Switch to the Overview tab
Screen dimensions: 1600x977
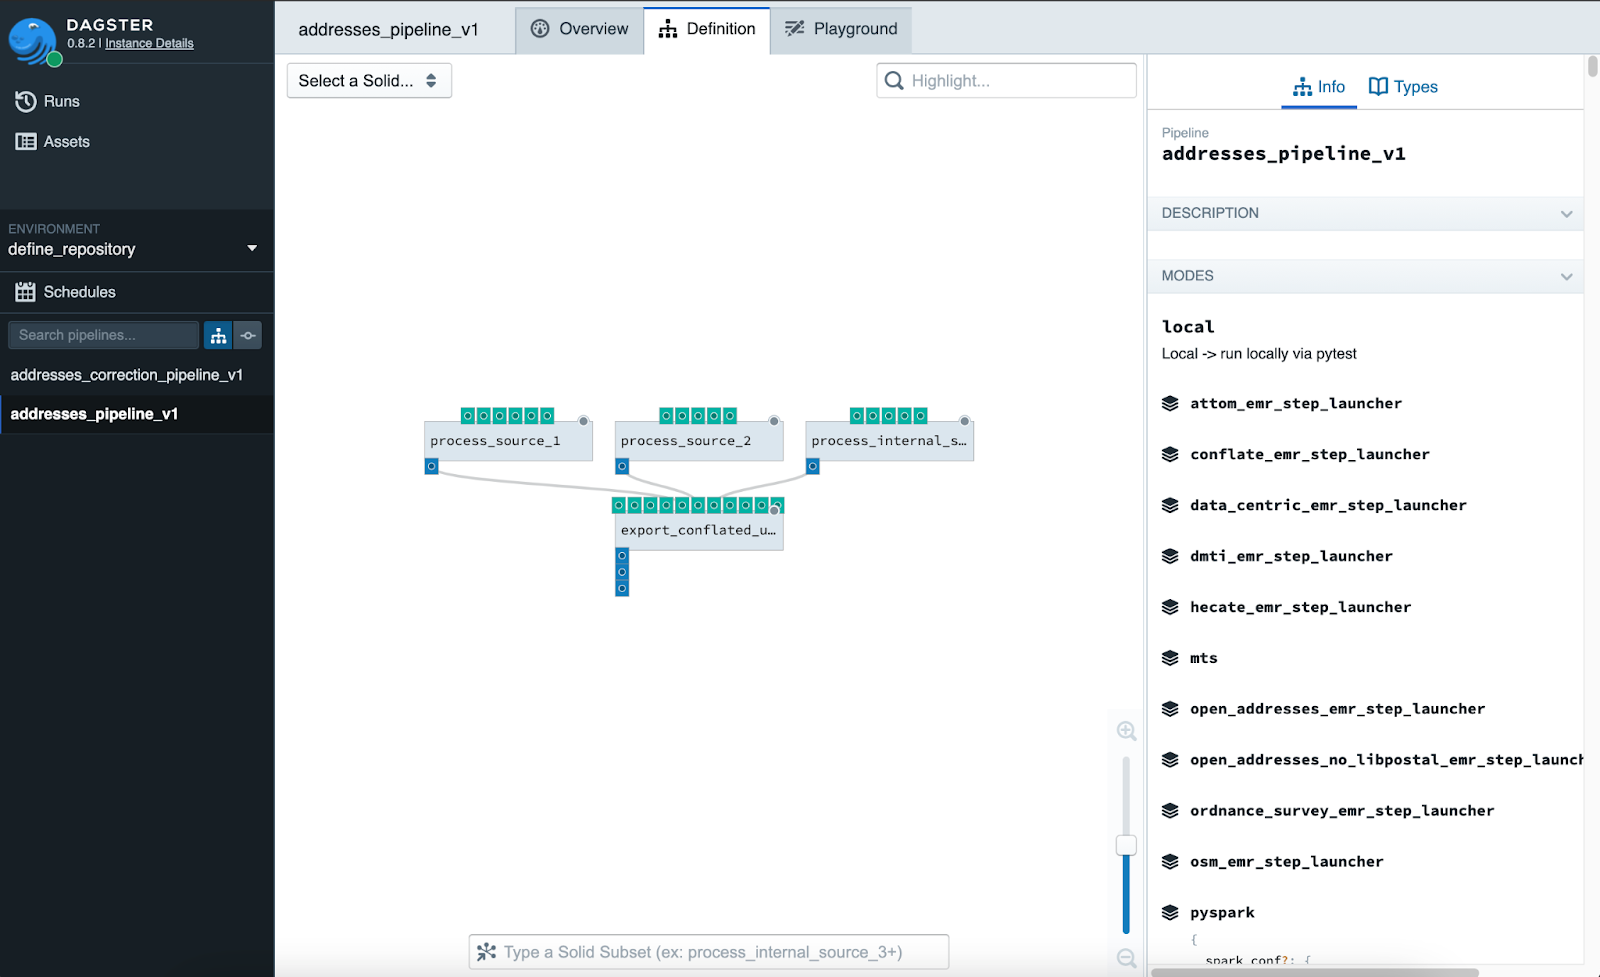580,29
